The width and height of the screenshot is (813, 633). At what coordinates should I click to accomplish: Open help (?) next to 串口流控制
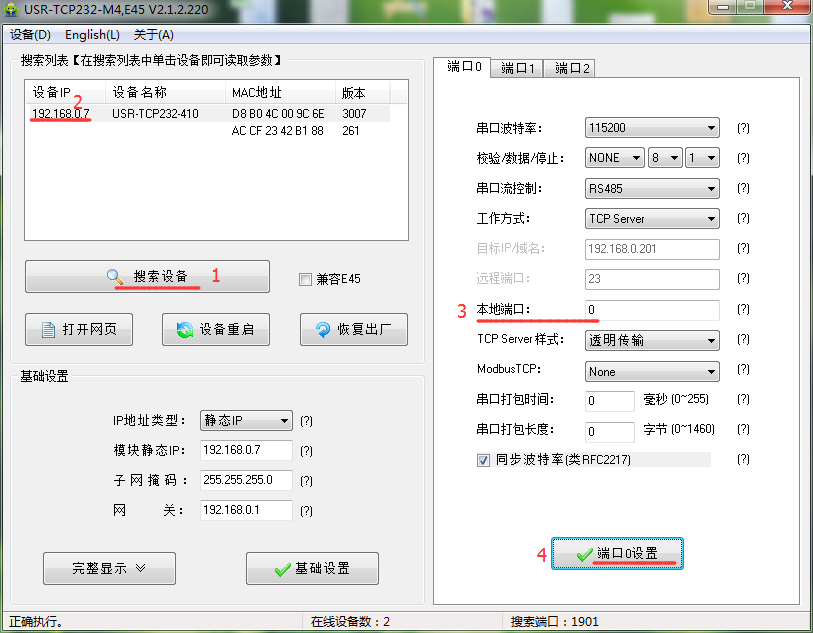743,188
